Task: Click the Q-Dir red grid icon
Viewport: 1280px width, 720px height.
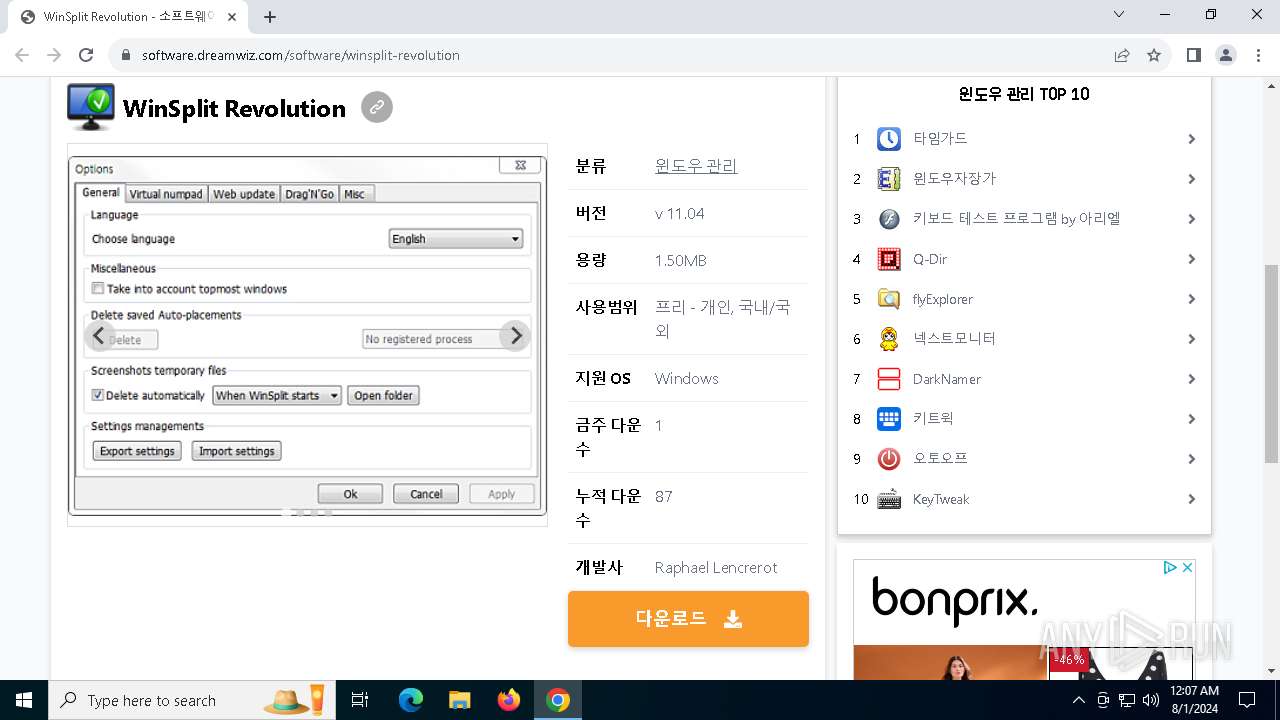Action: [889, 259]
